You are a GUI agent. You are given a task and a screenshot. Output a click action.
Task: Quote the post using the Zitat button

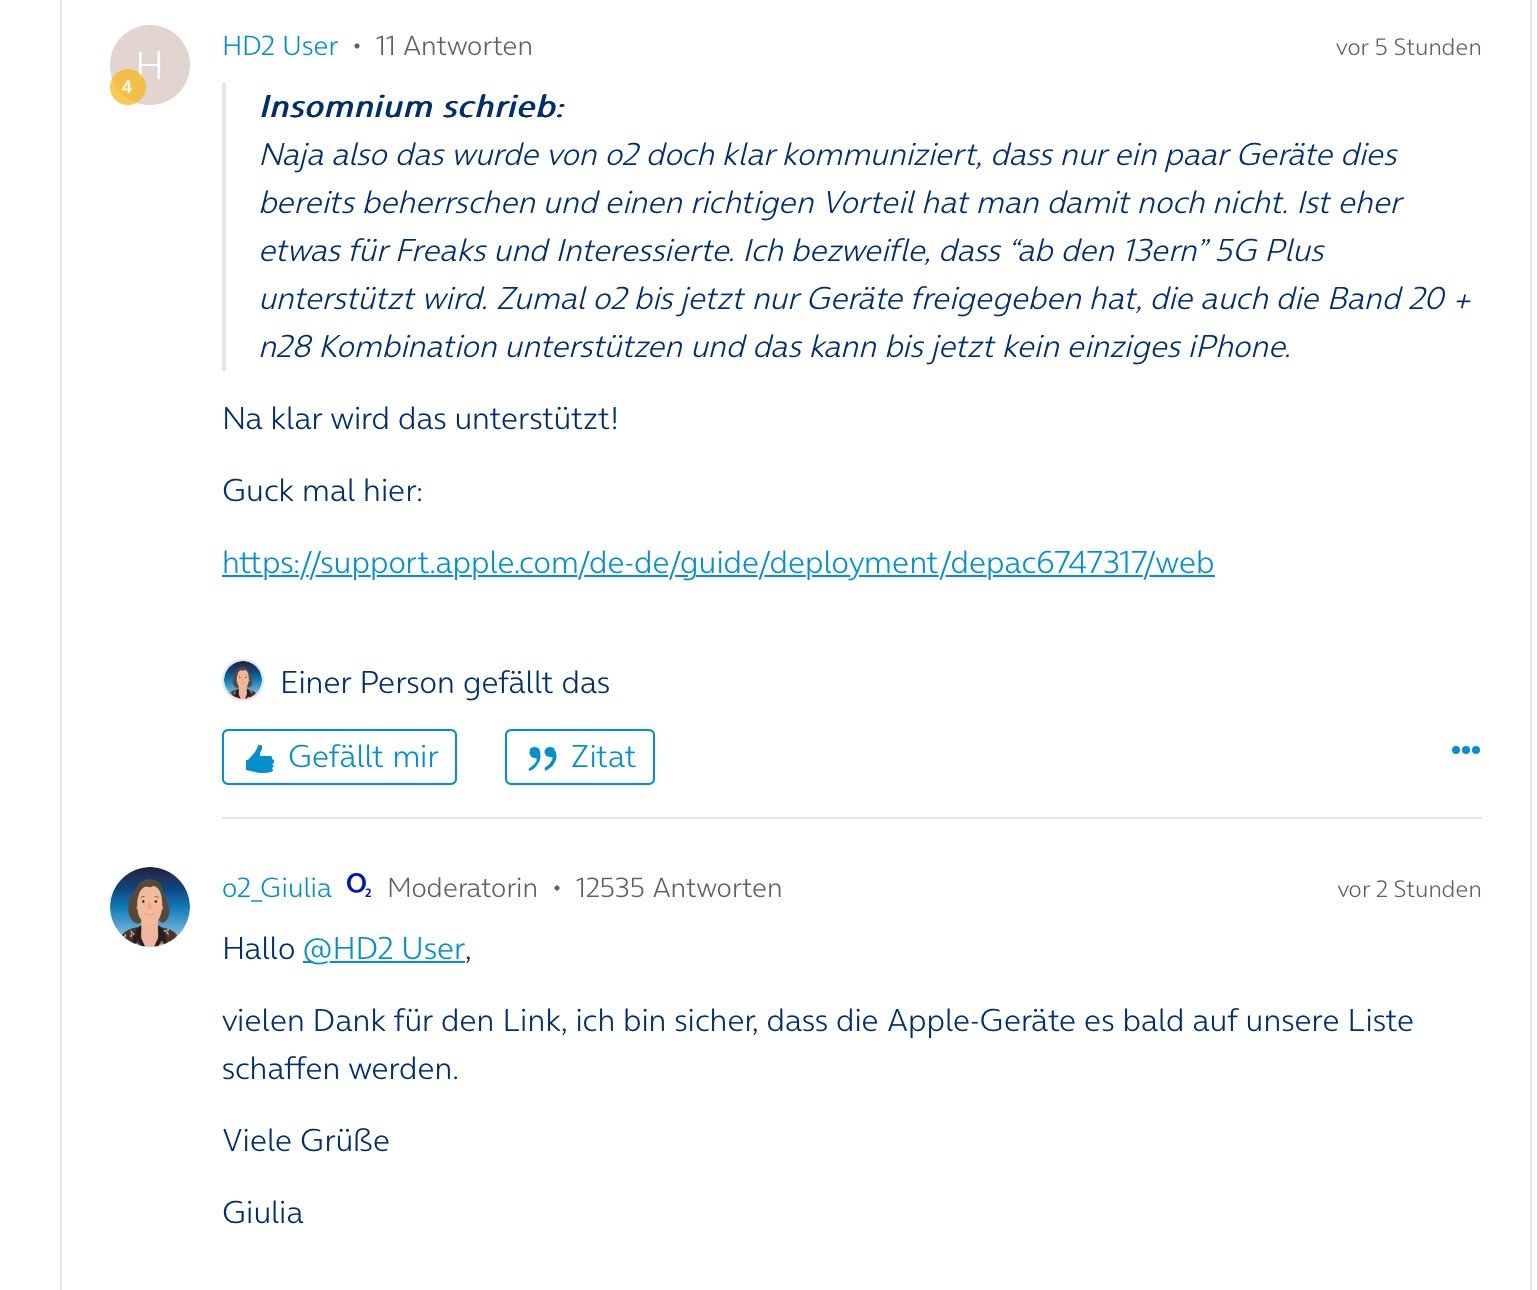coord(579,757)
